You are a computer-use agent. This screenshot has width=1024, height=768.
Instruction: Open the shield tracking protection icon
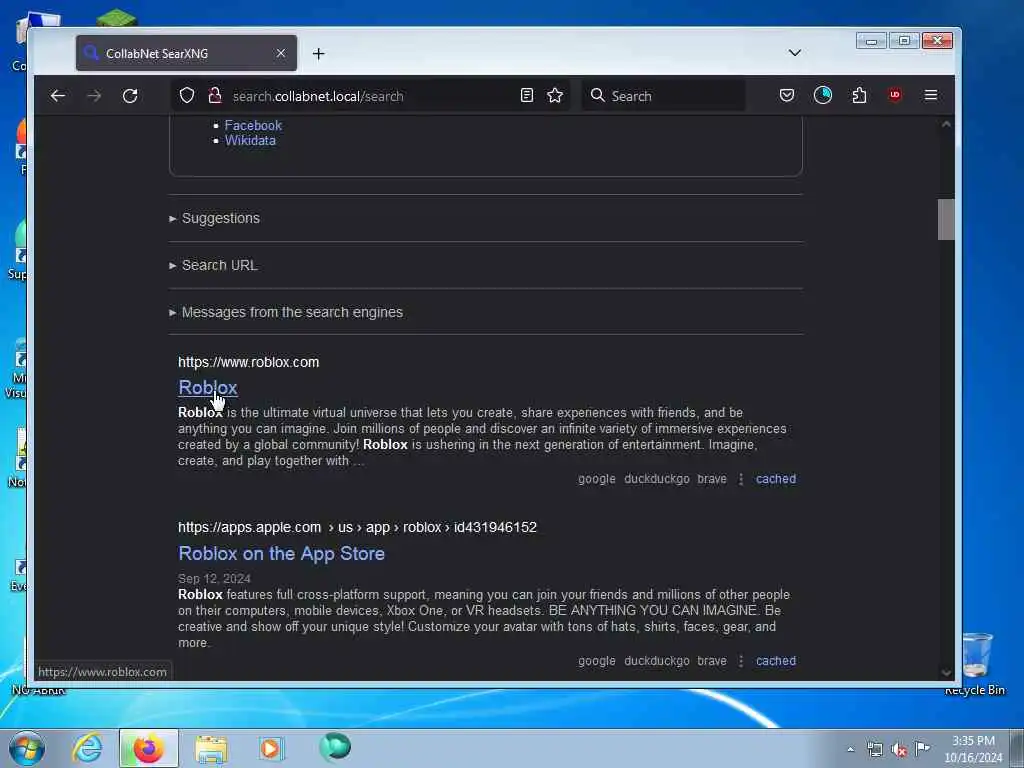coord(187,95)
